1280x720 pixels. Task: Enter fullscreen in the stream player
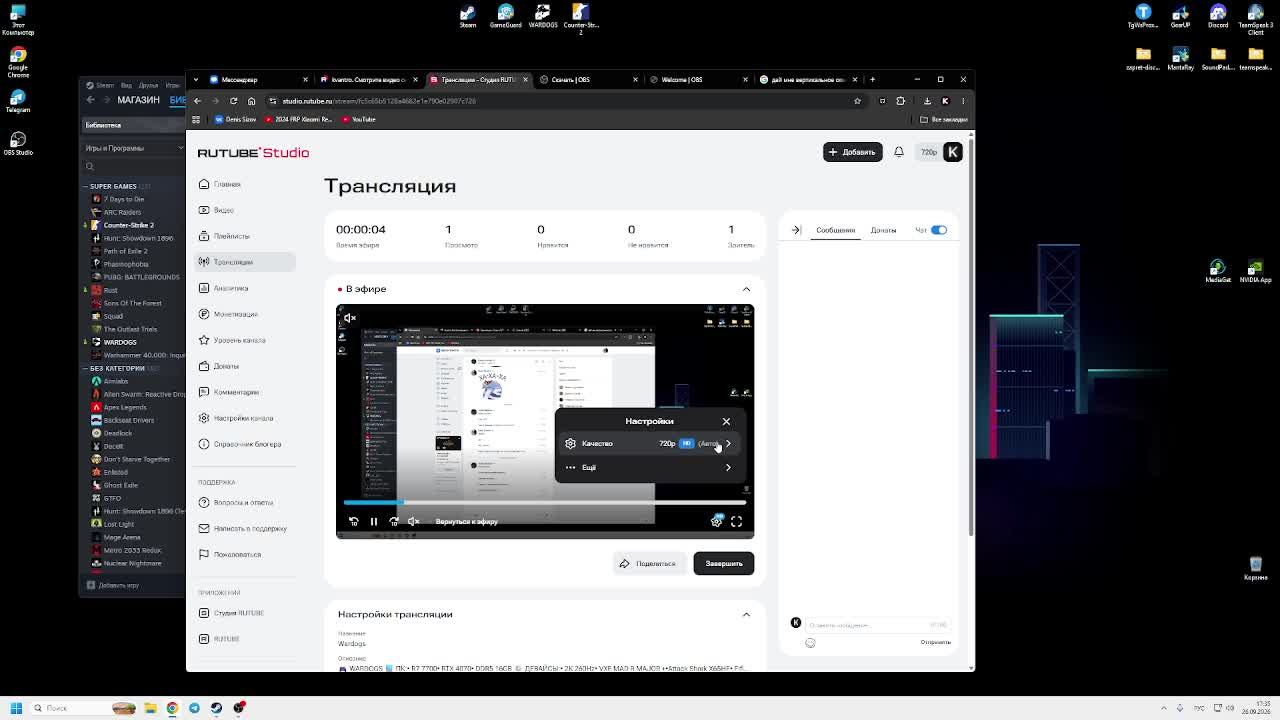click(x=737, y=521)
